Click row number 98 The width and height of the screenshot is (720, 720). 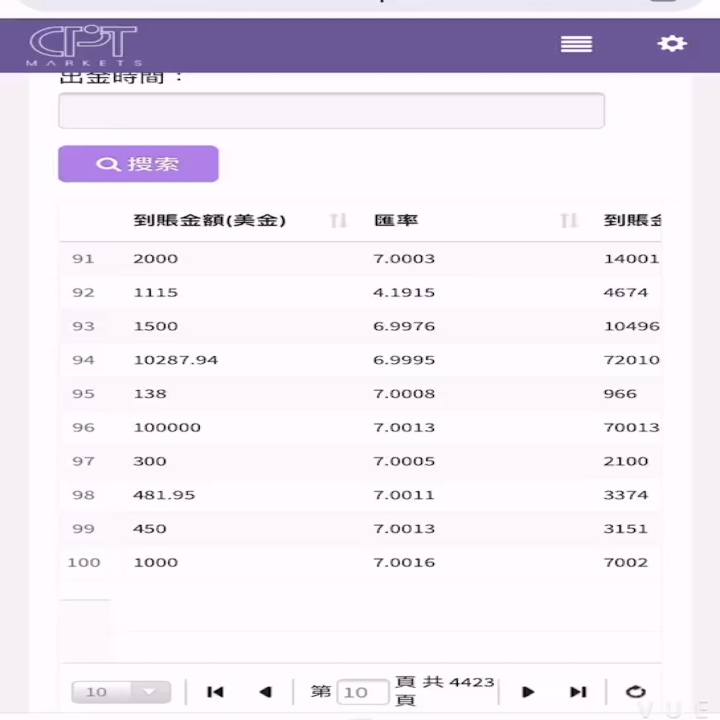83,495
